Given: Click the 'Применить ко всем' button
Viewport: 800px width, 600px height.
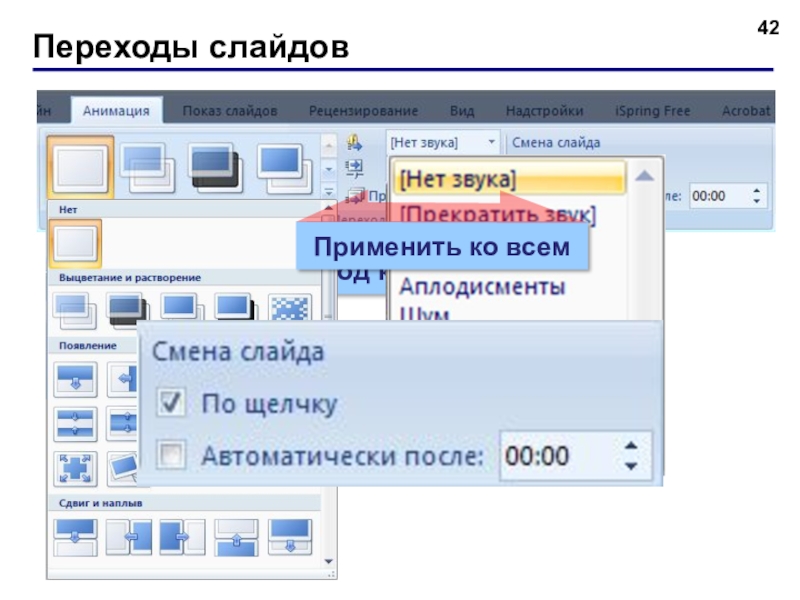Looking at the screenshot, I should tap(442, 247).
